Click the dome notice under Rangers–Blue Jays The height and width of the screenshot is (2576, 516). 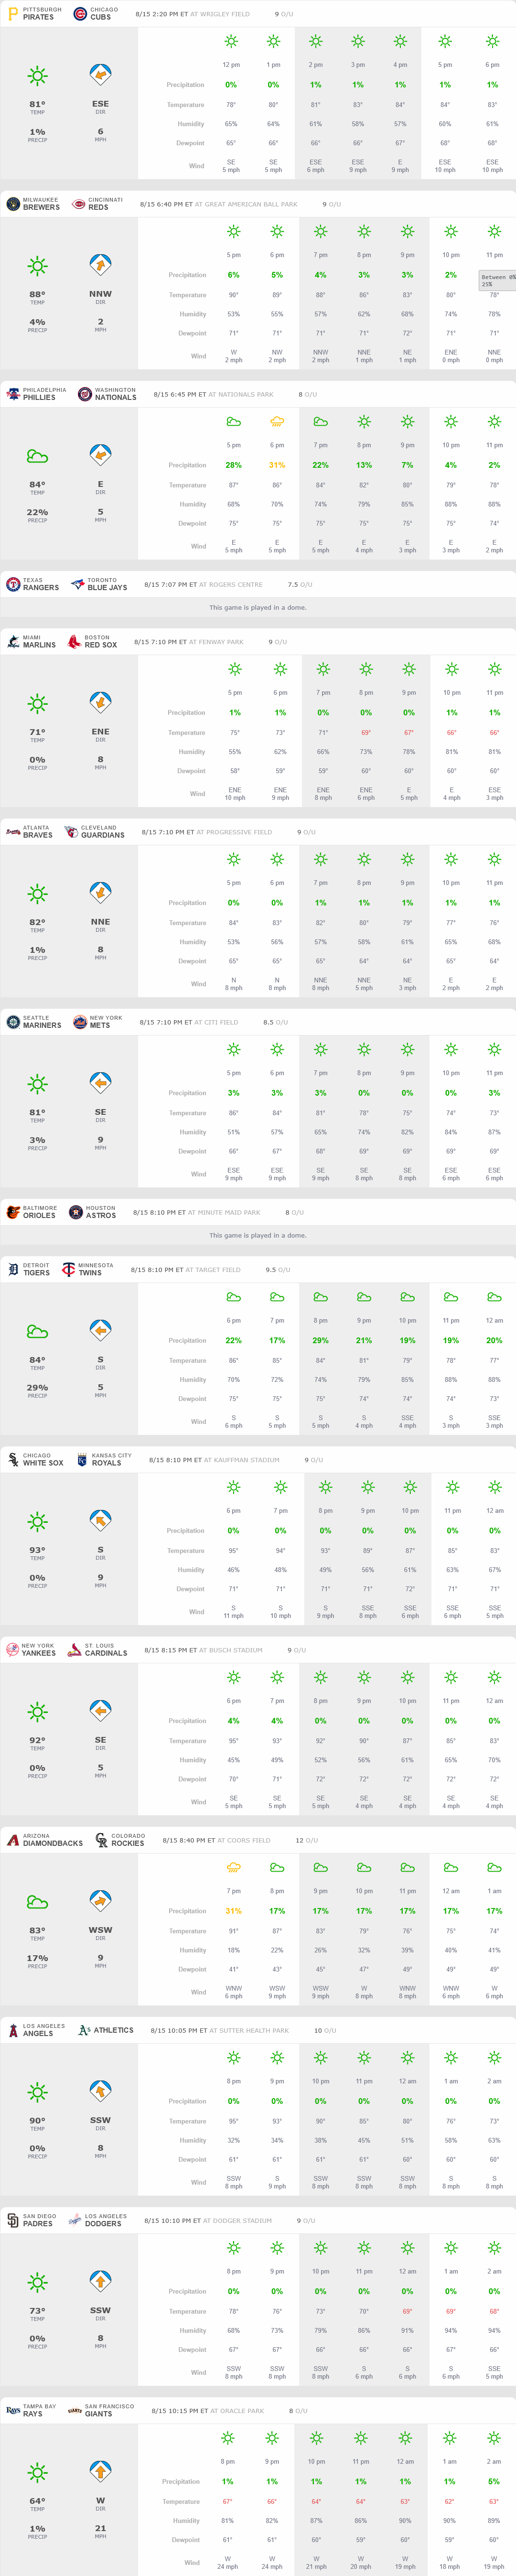[x=258, y=608]
